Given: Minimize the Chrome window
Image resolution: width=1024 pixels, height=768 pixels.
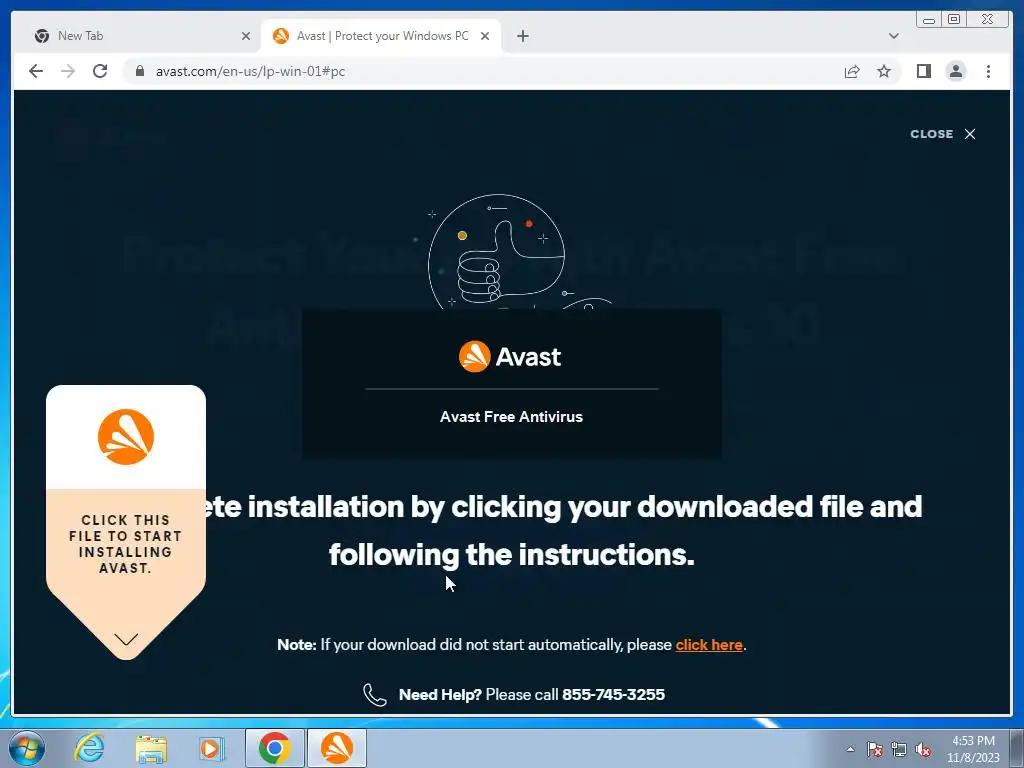Looking at the screenshot, I should (929, 20).
